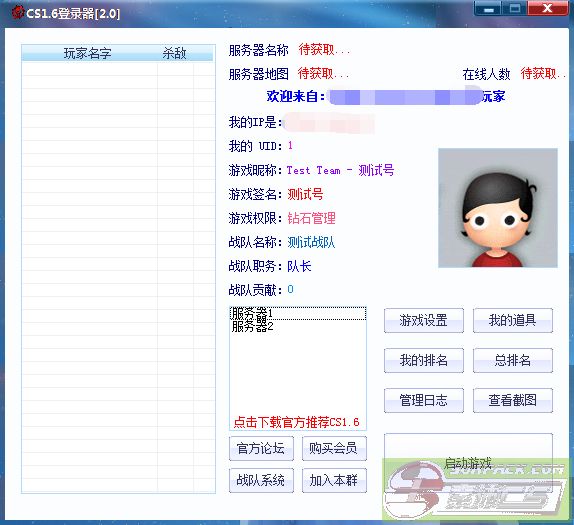
Task: Click the CS1.6 launcher title bar icon
Action: coord(17,12)
